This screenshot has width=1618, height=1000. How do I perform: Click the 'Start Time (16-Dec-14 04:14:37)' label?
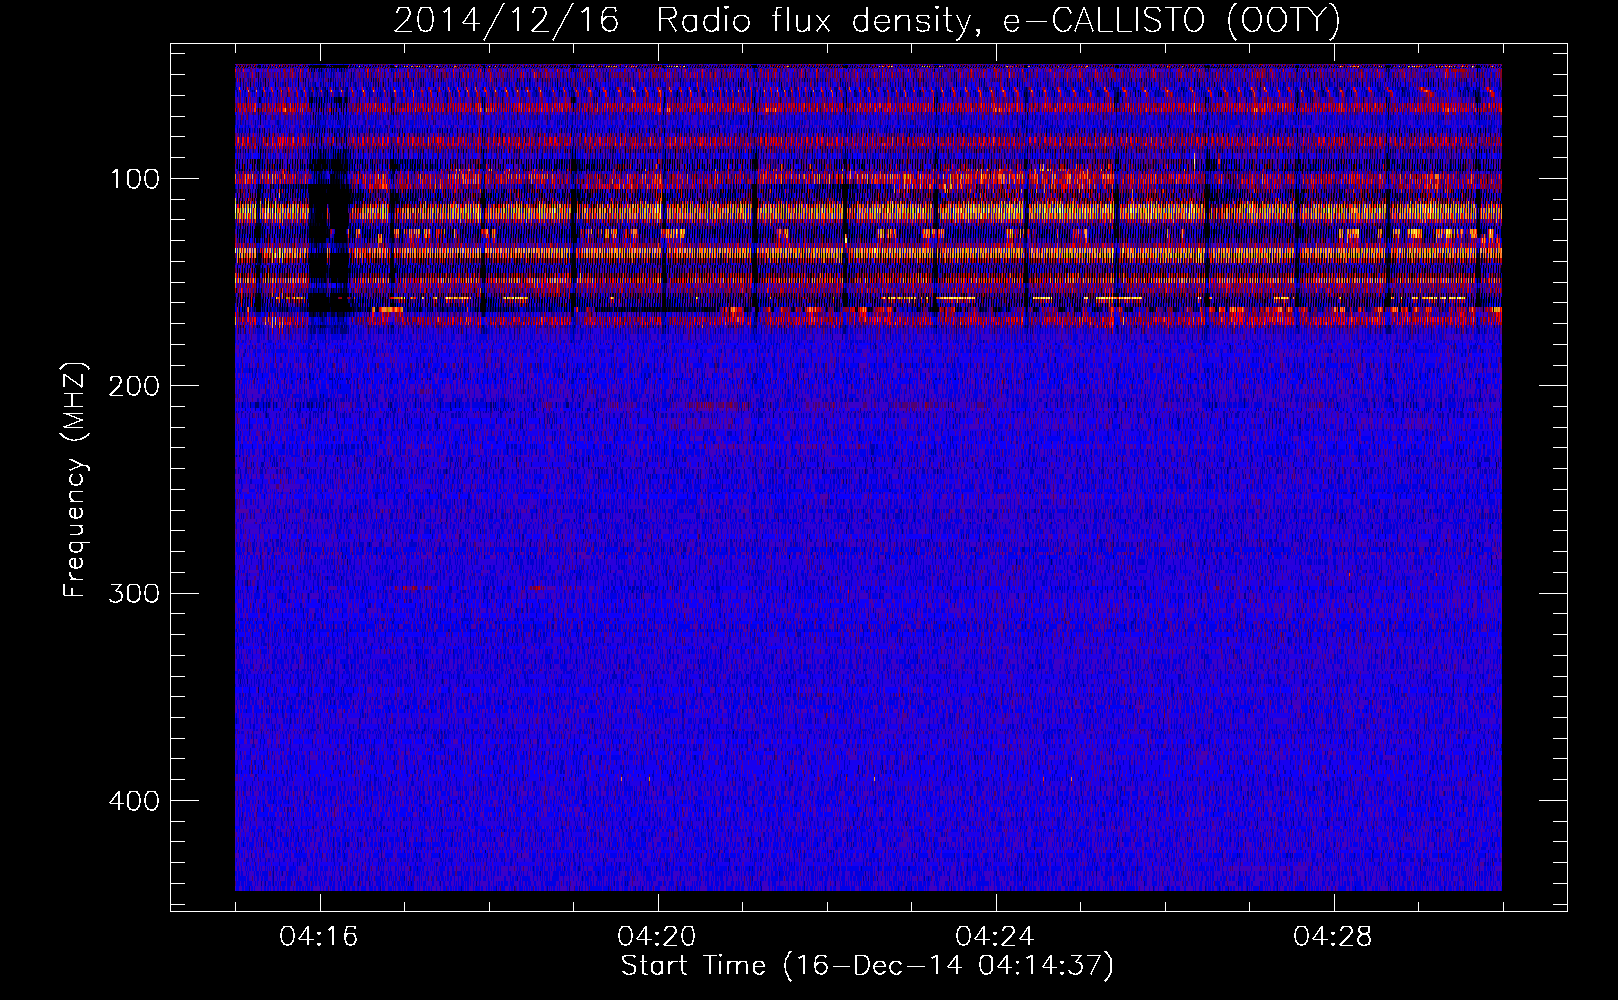tap(867, 966)
